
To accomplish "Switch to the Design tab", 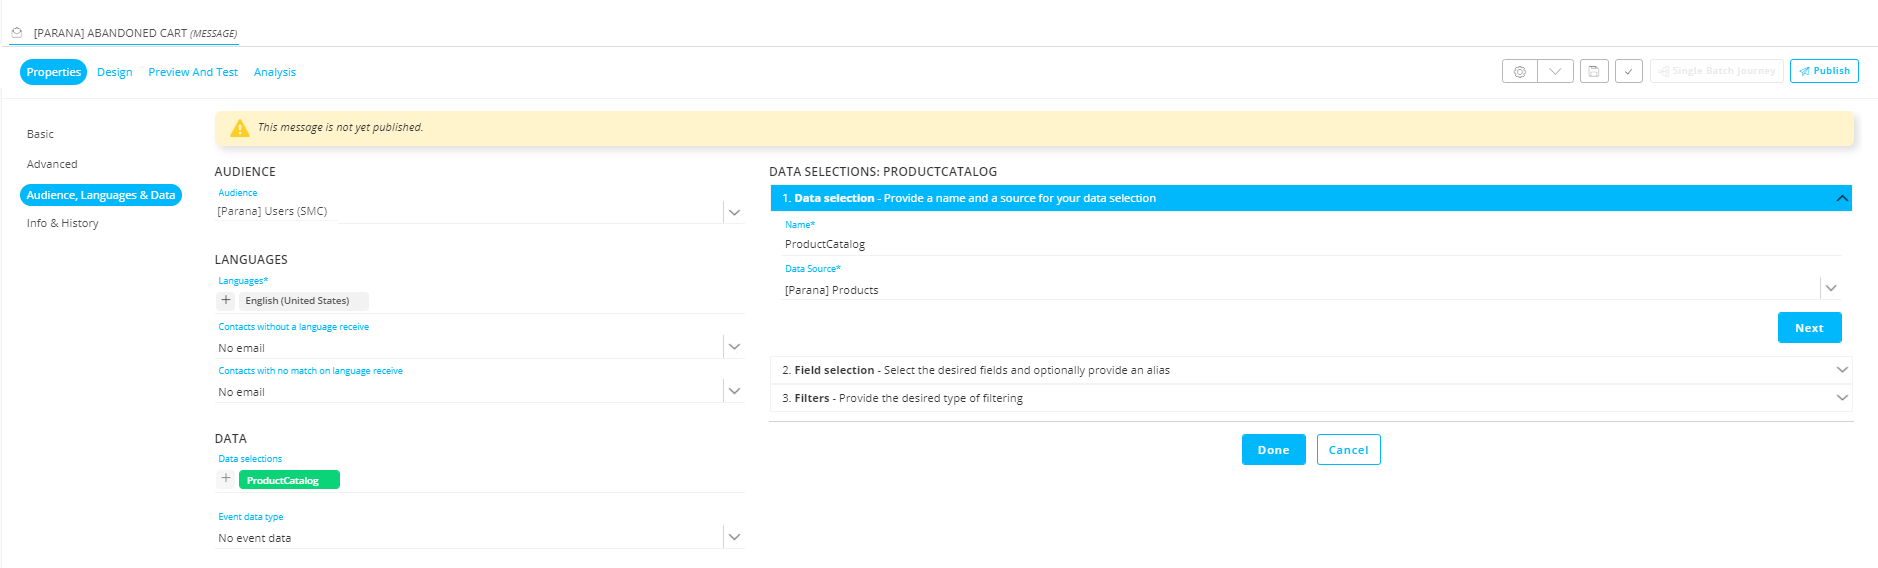I will [x=115, y=72].
